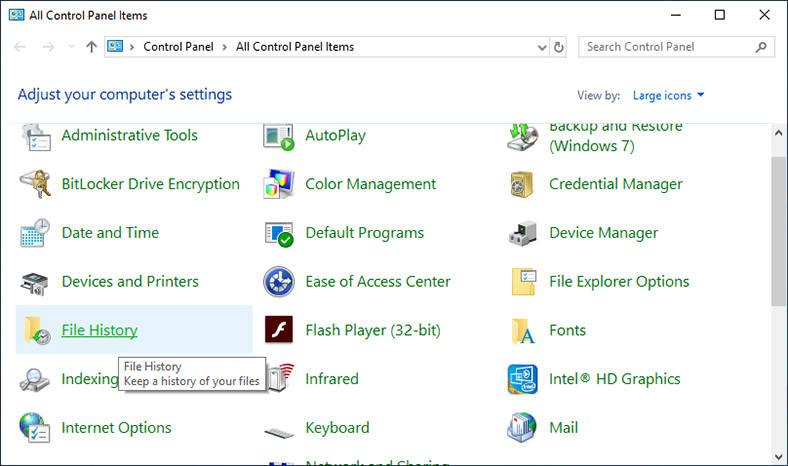The height and width of the screenshot is (466, 788).
Task: Open the AutoPlay icon
Action: [x=279, y=137]
